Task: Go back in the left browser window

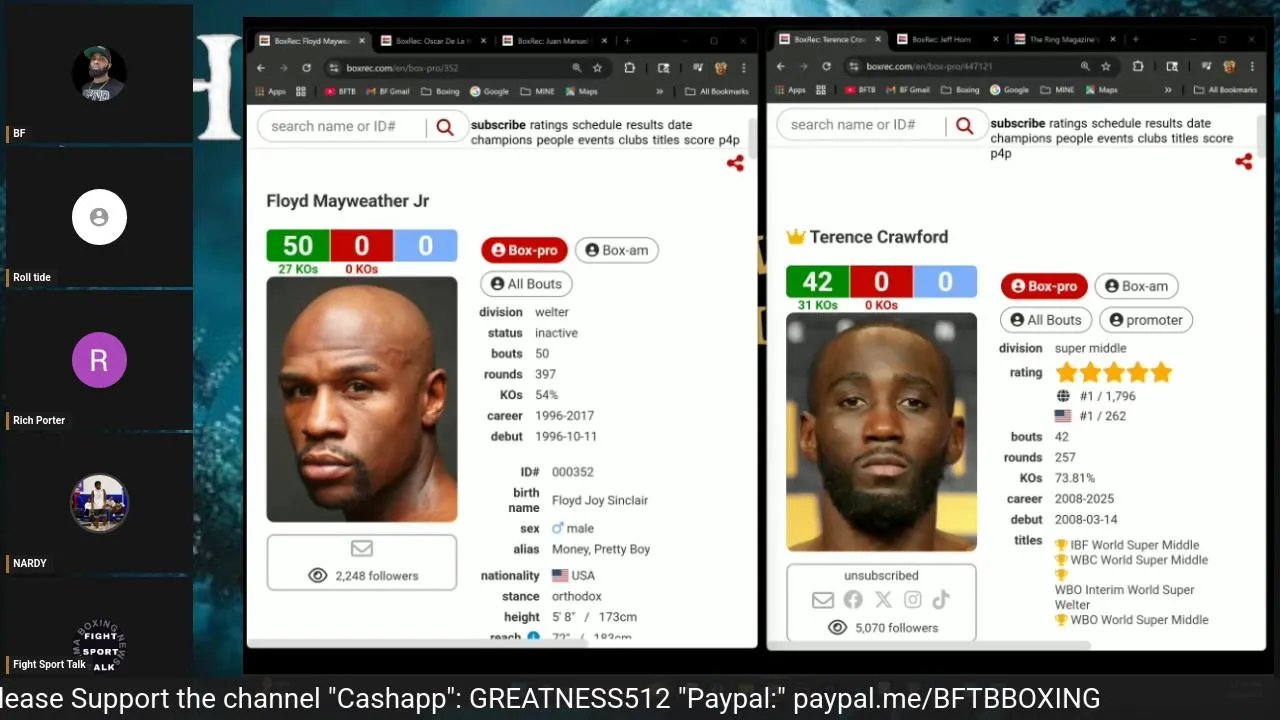Action: [x=261, y=68]
